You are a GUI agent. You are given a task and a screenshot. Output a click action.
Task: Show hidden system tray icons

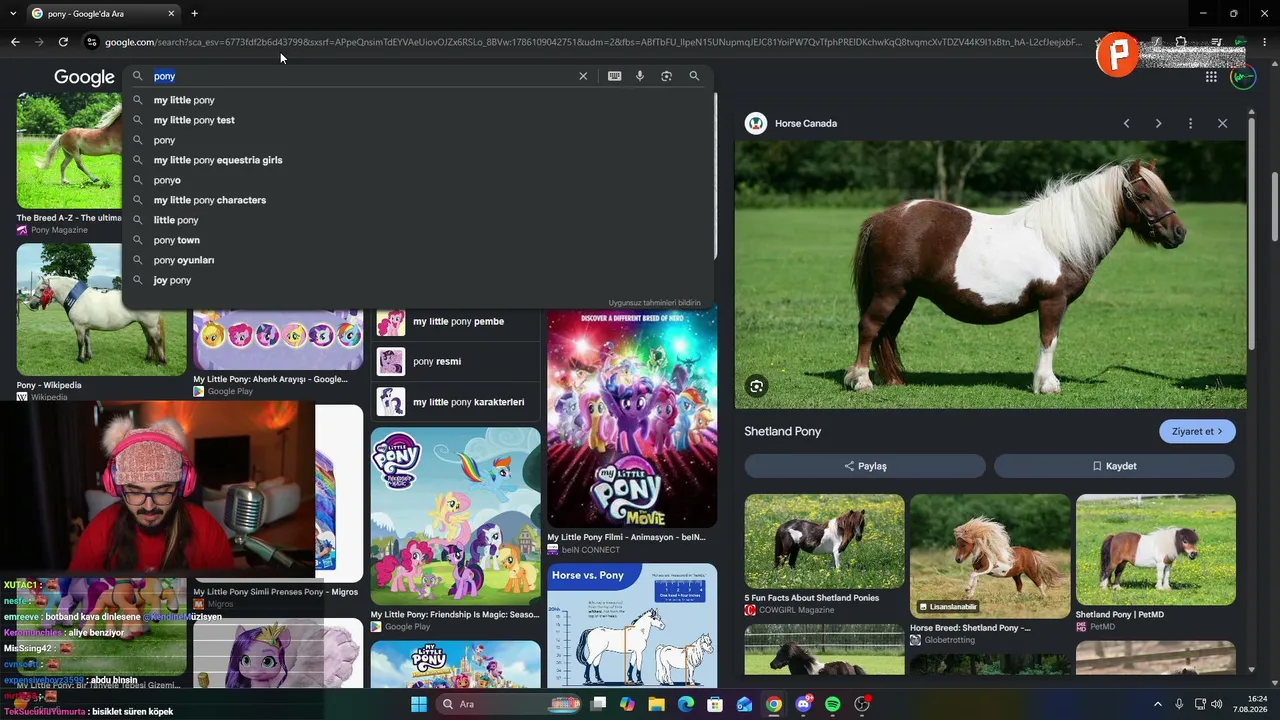click(1158, 704)
